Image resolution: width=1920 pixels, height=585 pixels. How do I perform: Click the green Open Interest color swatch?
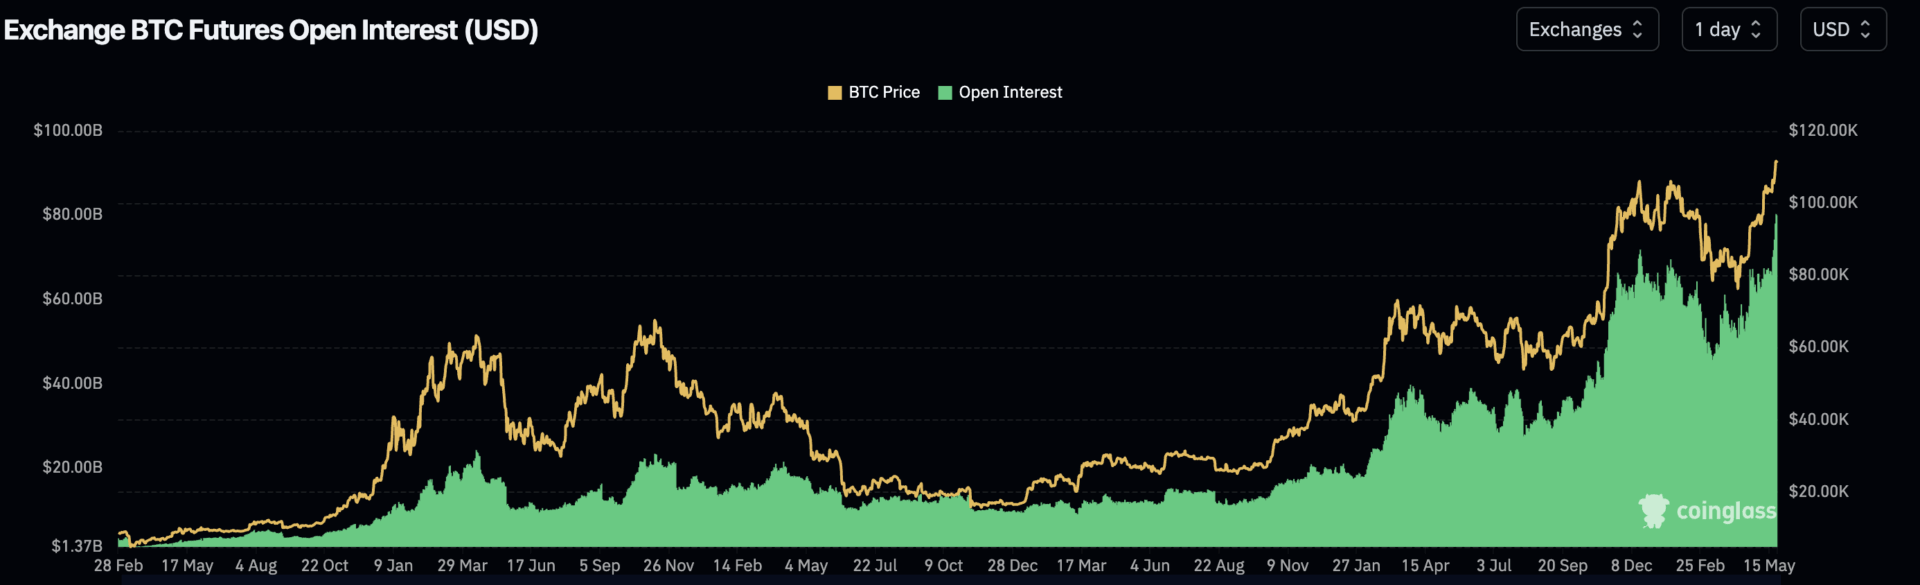(x=945, y=93)
